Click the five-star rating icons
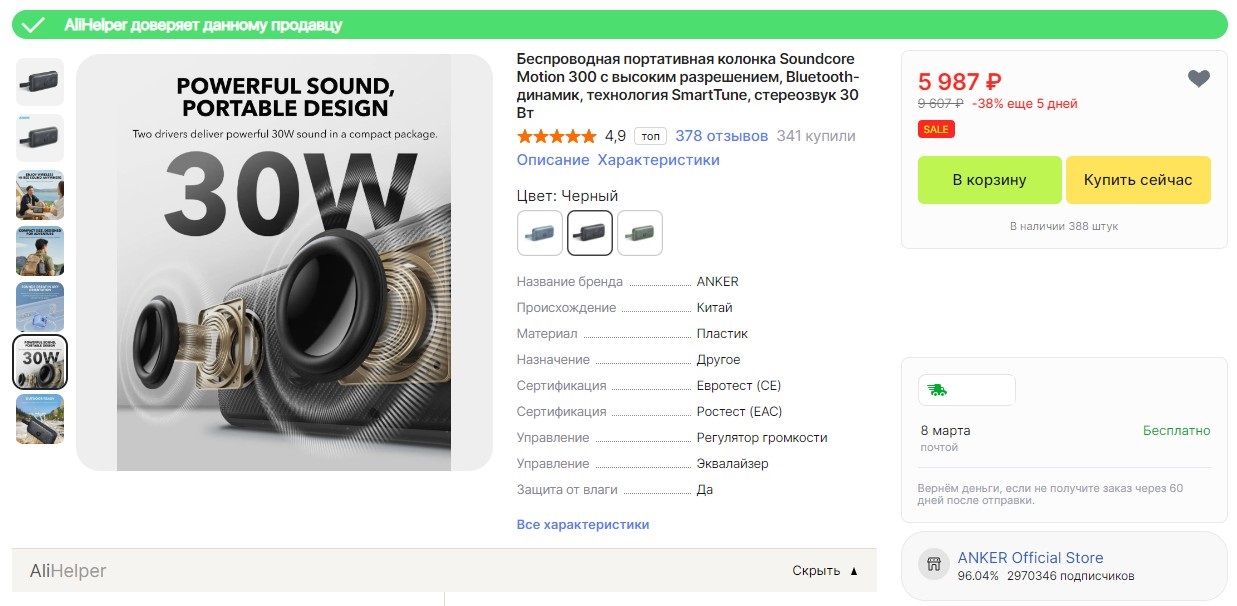The width and height of the screenshot is (1237, 606). [556, 136]
